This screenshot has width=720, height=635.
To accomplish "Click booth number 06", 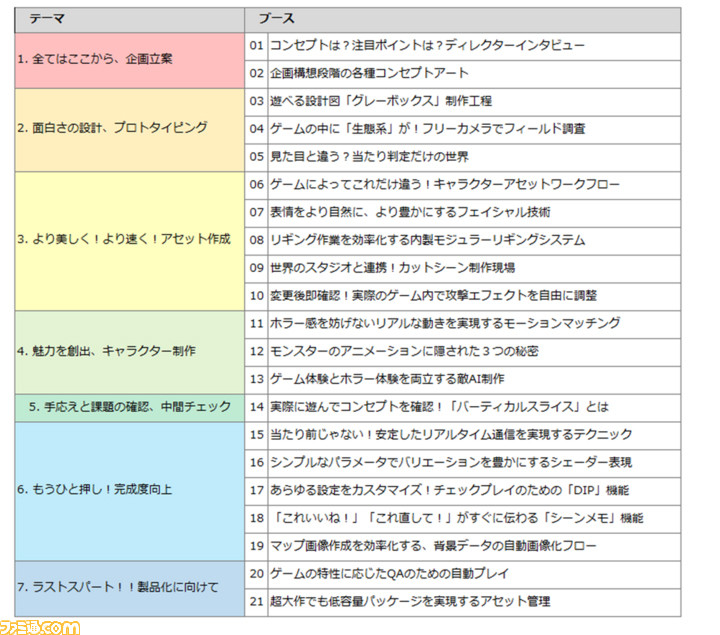I will [x=257, y=185].
